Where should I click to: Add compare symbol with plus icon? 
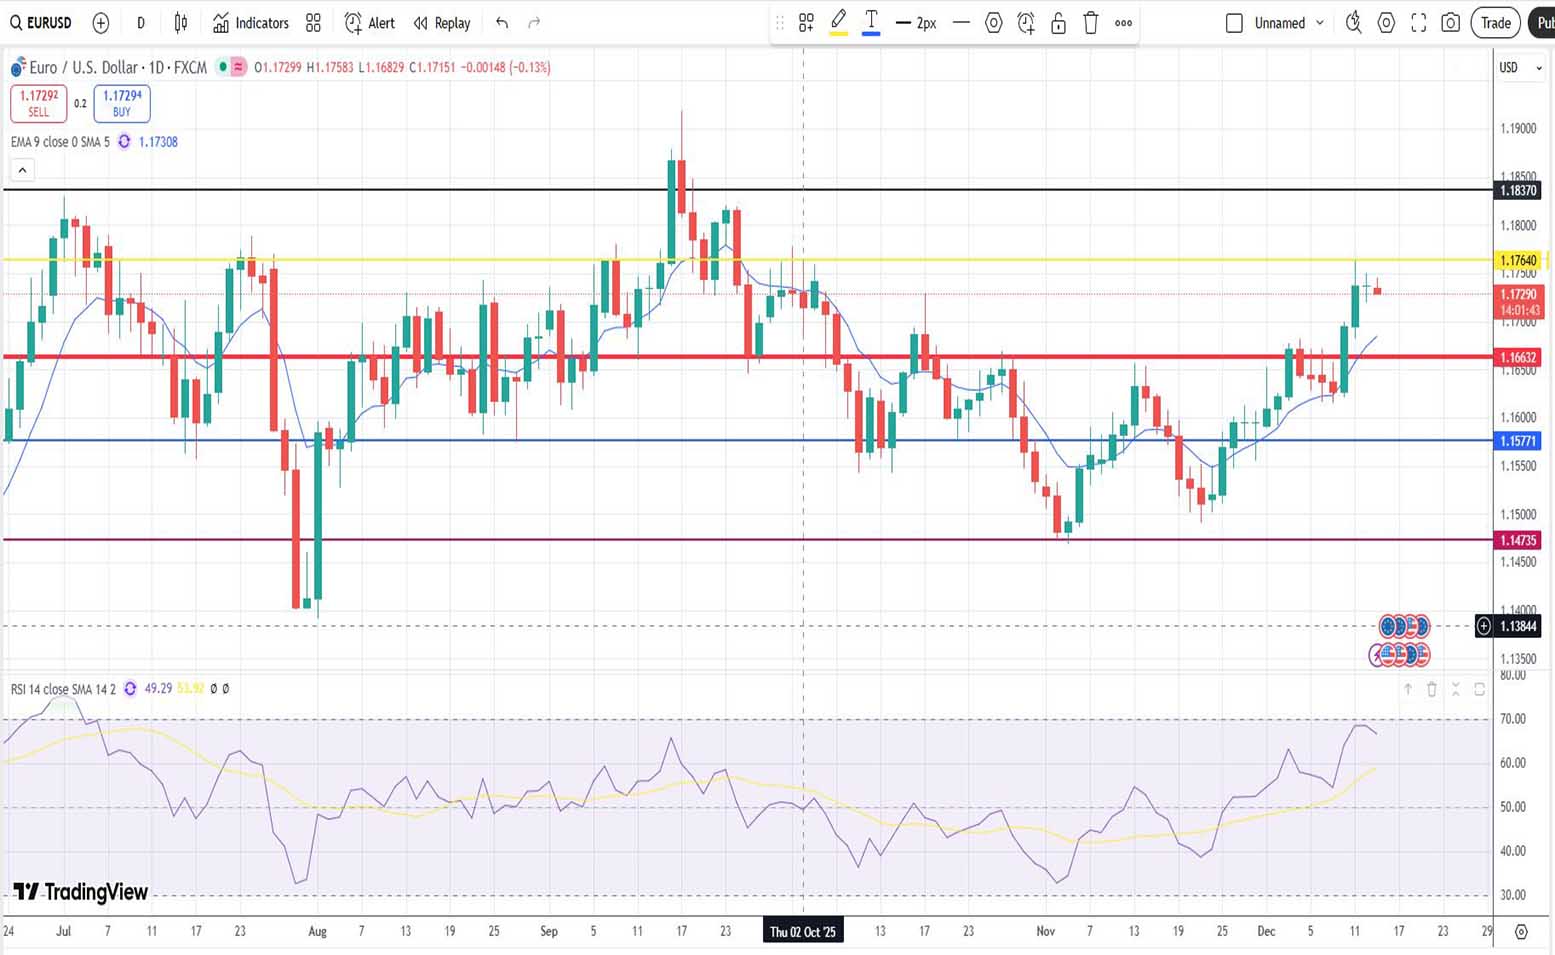pos(101,23)
